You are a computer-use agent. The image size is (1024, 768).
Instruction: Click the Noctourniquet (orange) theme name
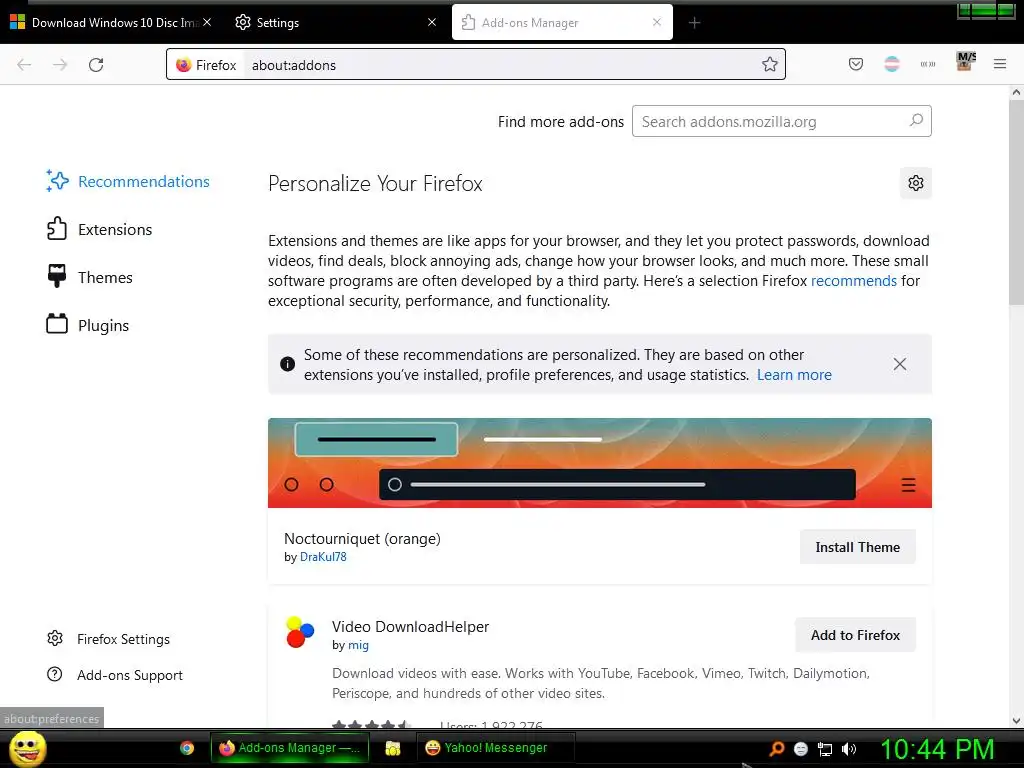point(362,539)
